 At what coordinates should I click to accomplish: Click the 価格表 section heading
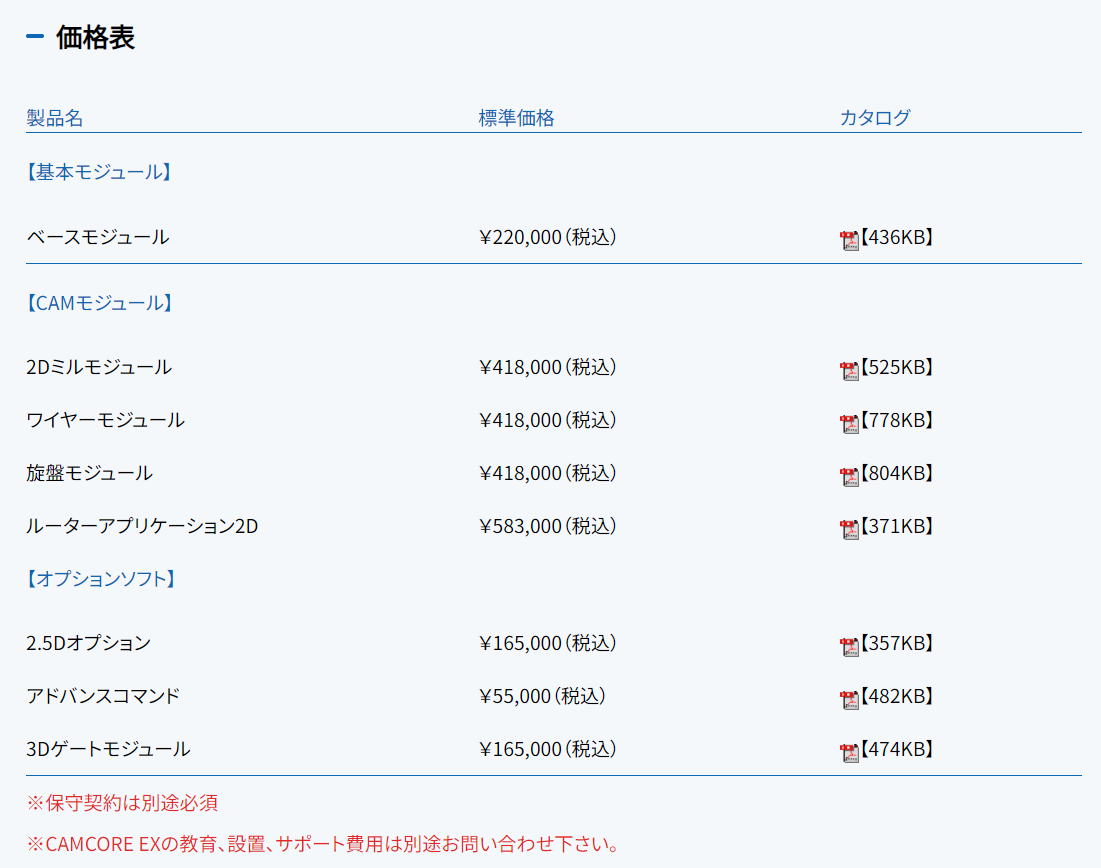95,38
